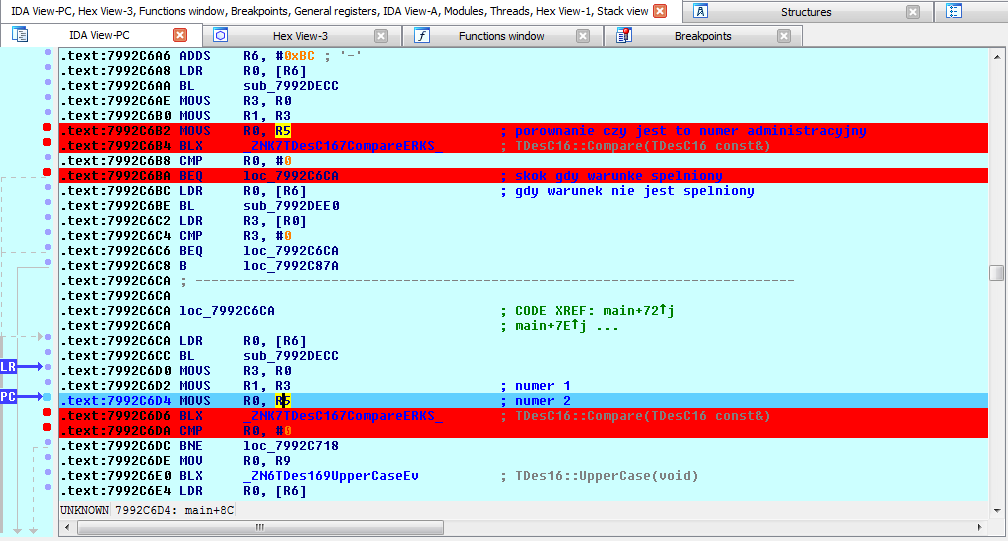Click the Functions window f icon
This screenshot has height=541, width=1008.
[x=422, y=35]
